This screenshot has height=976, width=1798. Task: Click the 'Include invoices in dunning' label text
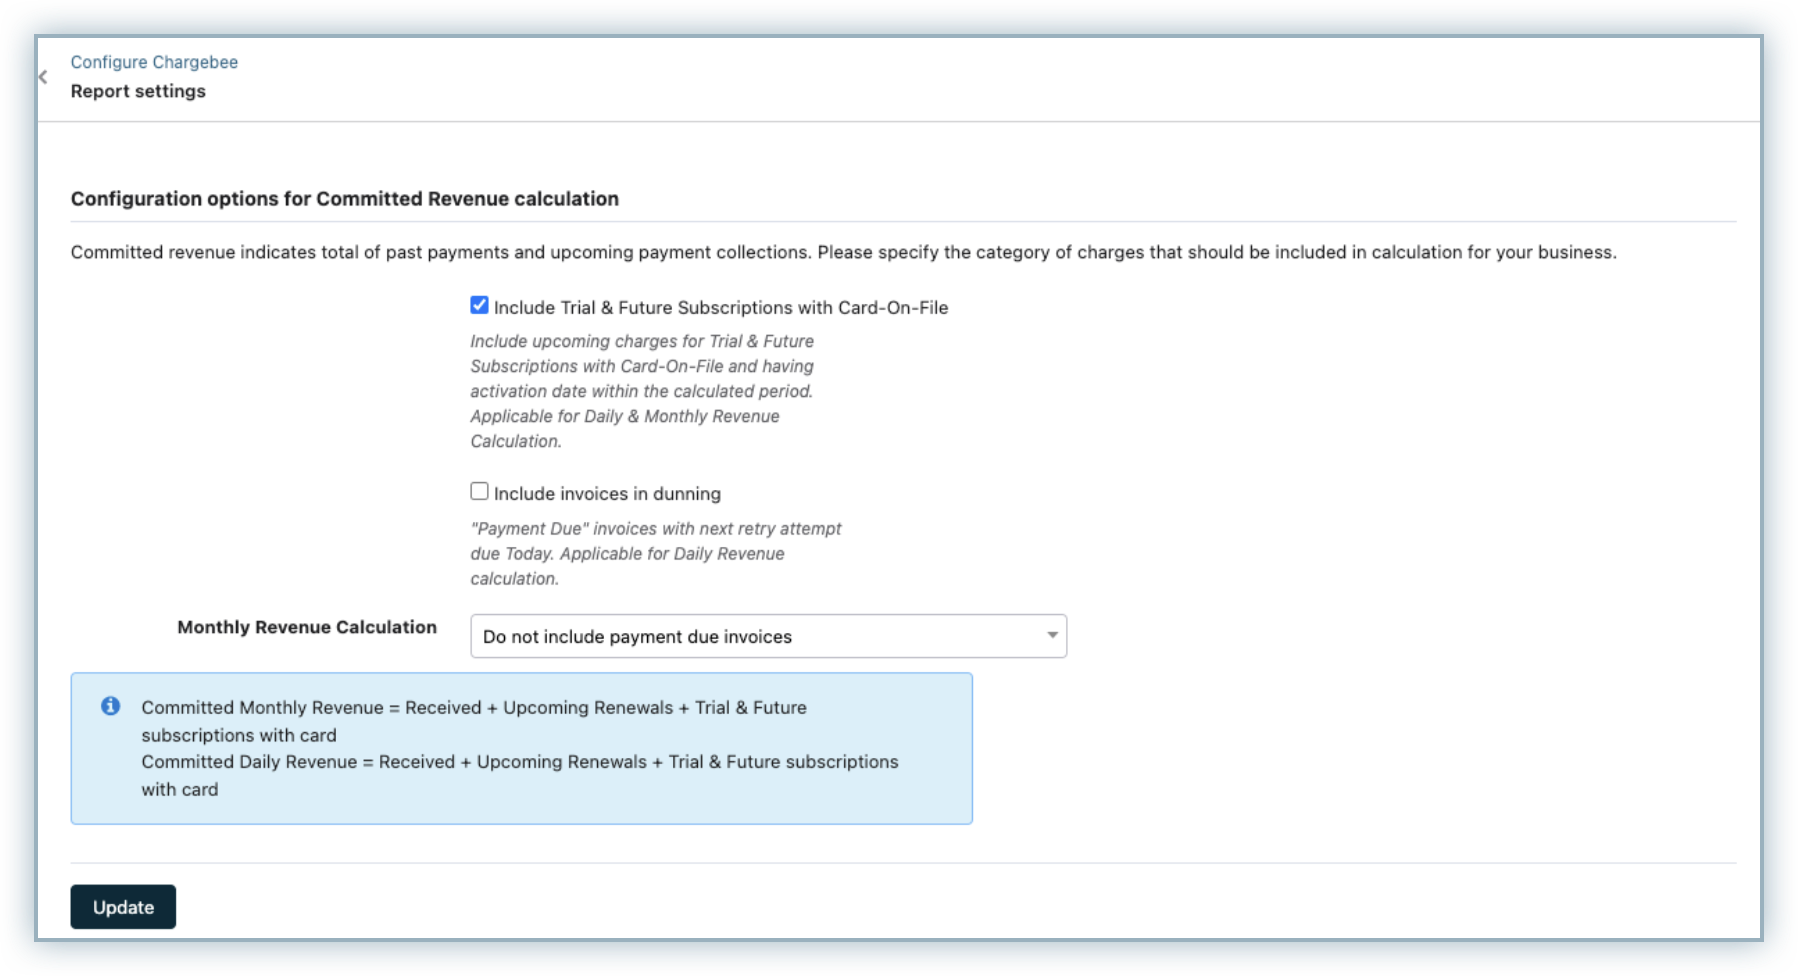click(x=607, y=494)
